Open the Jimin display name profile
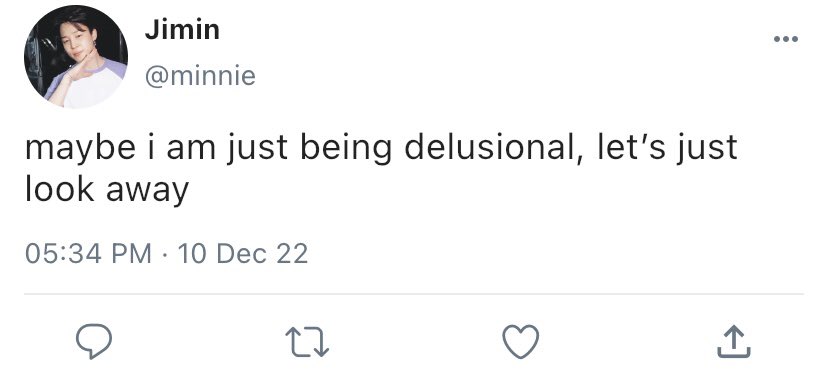828x388 pixels. (x=182, y=29)
